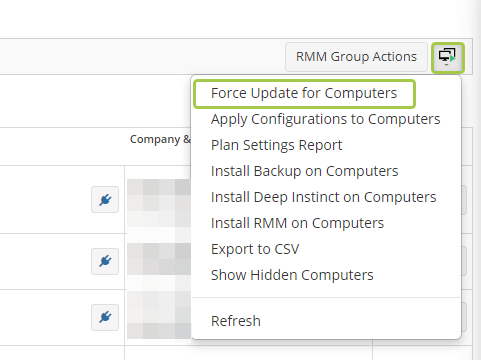Click Export to CSV
This screenshot has height=360, width=481.
pos(255,249)
